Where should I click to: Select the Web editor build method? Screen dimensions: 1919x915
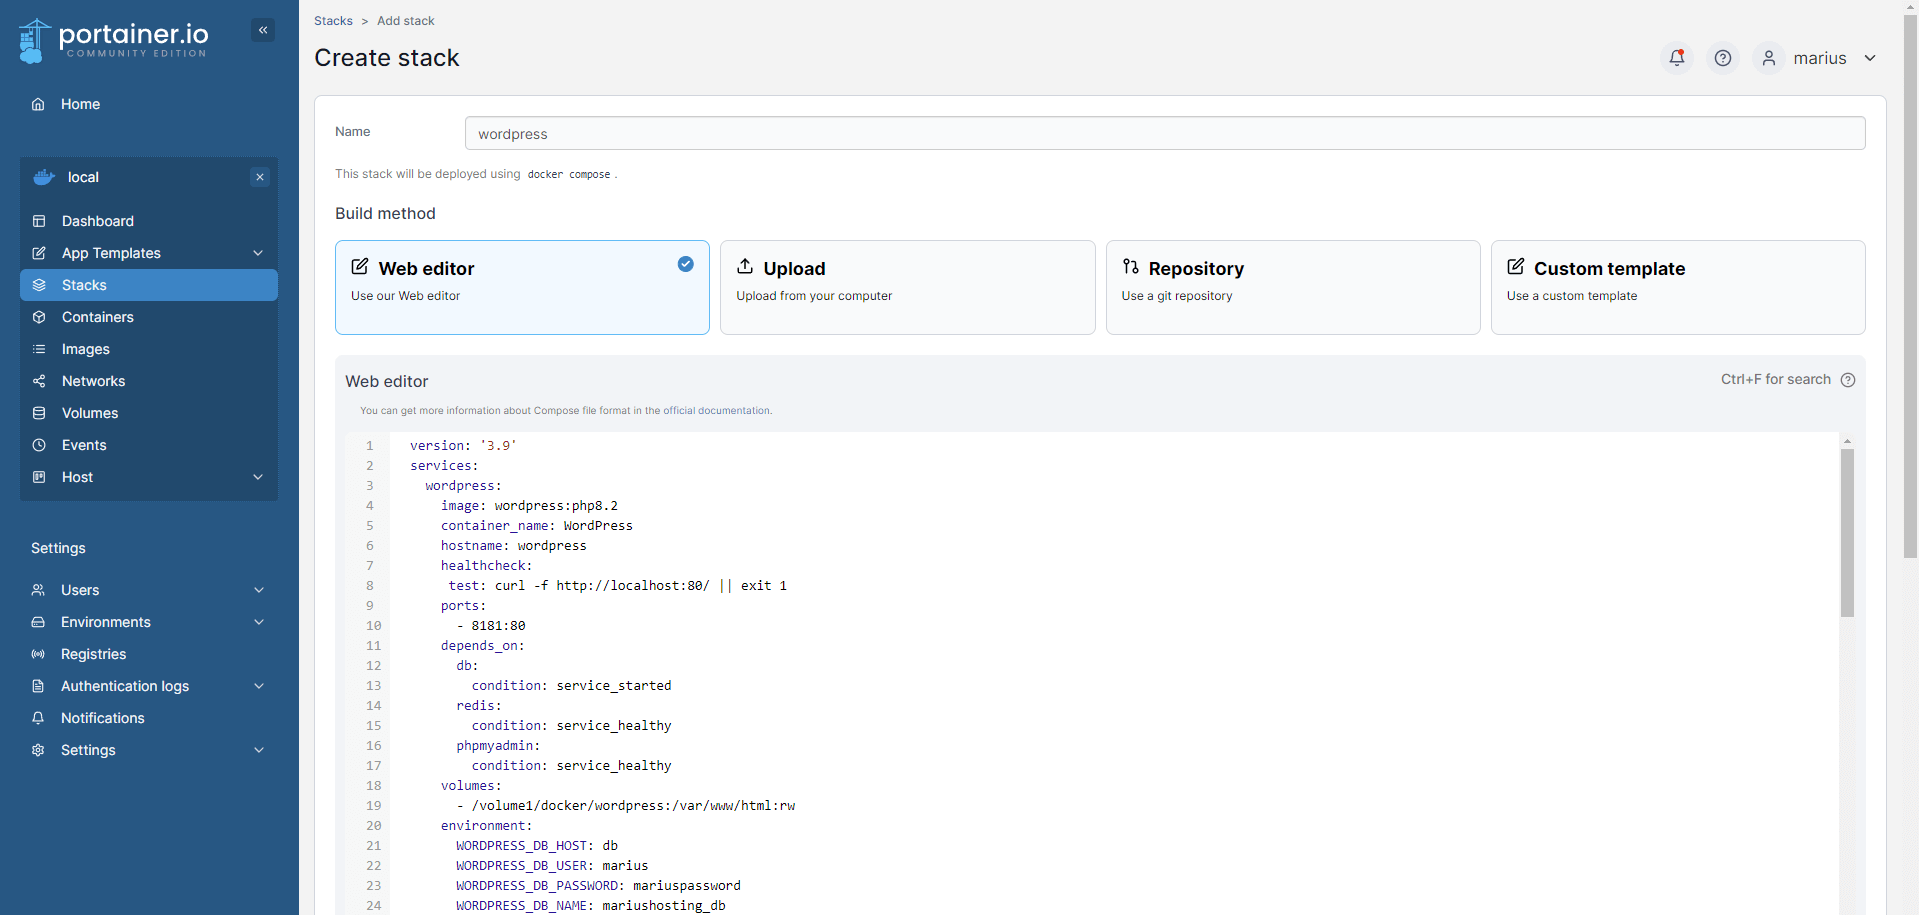pyautogui.click(x=522, y=287)
